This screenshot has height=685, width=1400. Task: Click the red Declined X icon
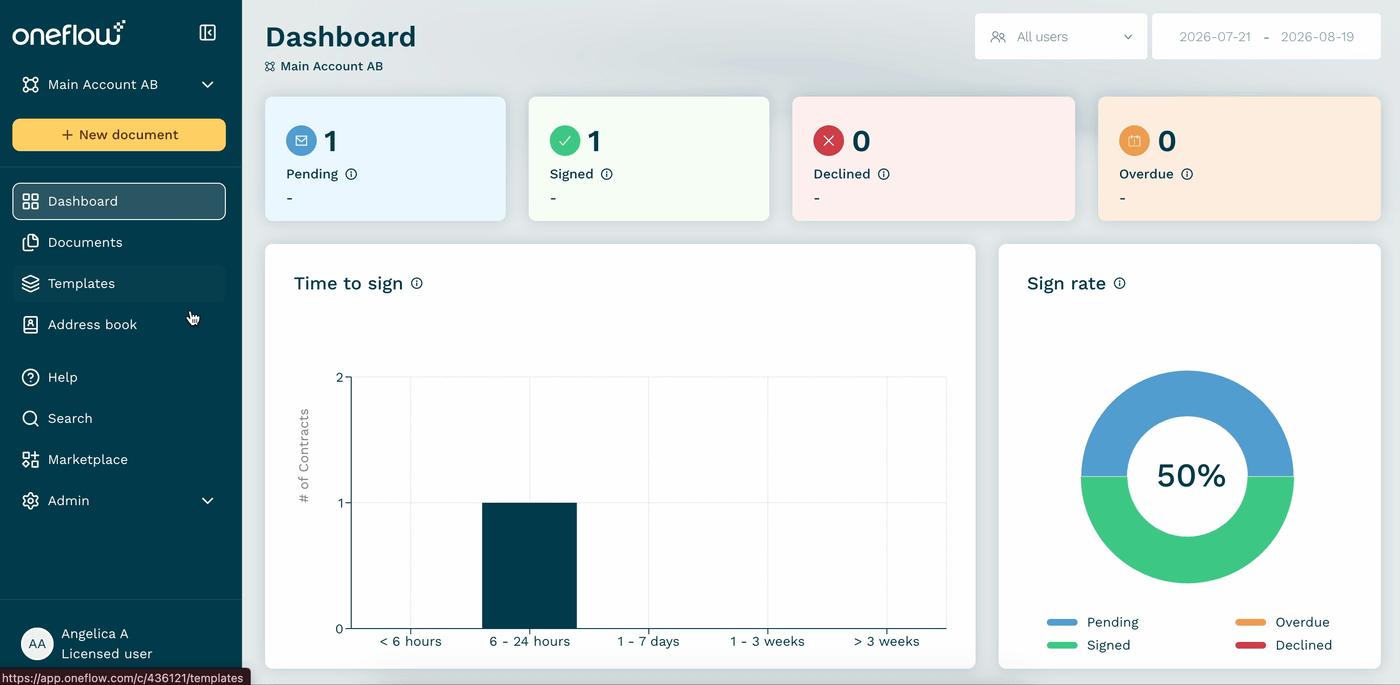(x=829, y=141)
